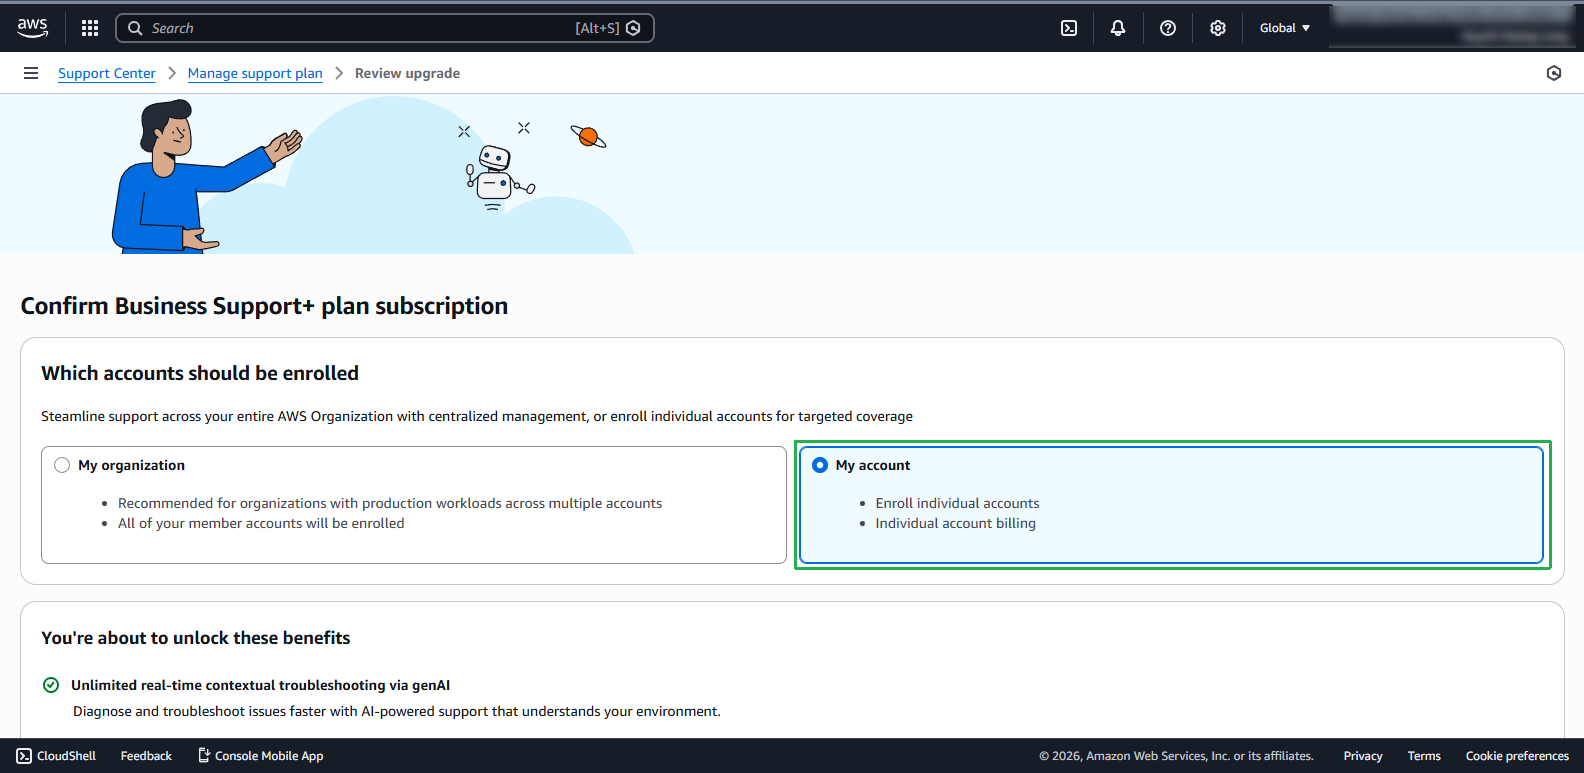Expand the Global region dropdown

1285,28
